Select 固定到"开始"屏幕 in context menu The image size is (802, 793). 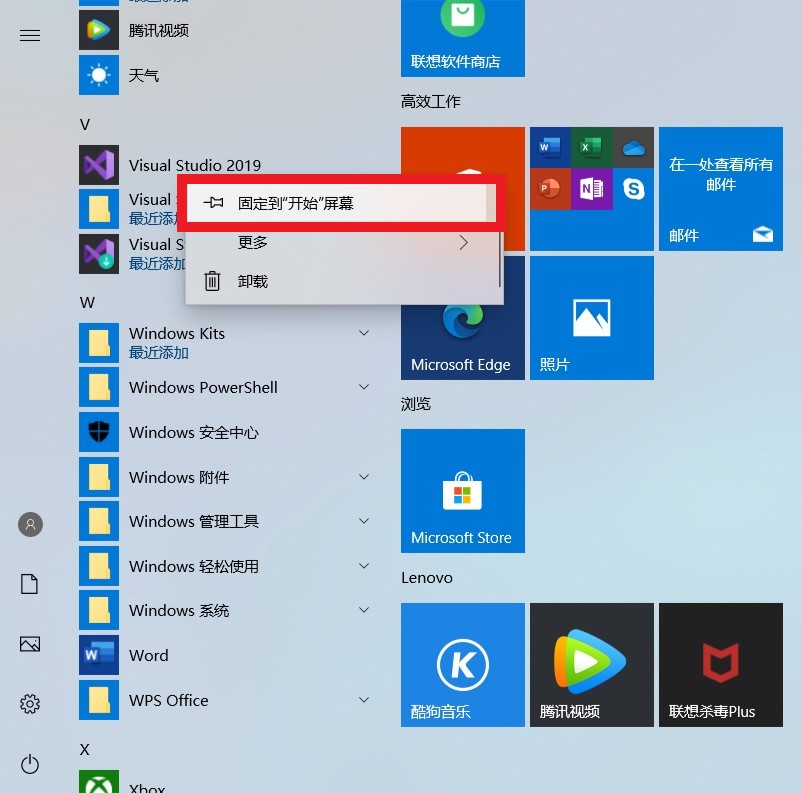click(341, 203)
